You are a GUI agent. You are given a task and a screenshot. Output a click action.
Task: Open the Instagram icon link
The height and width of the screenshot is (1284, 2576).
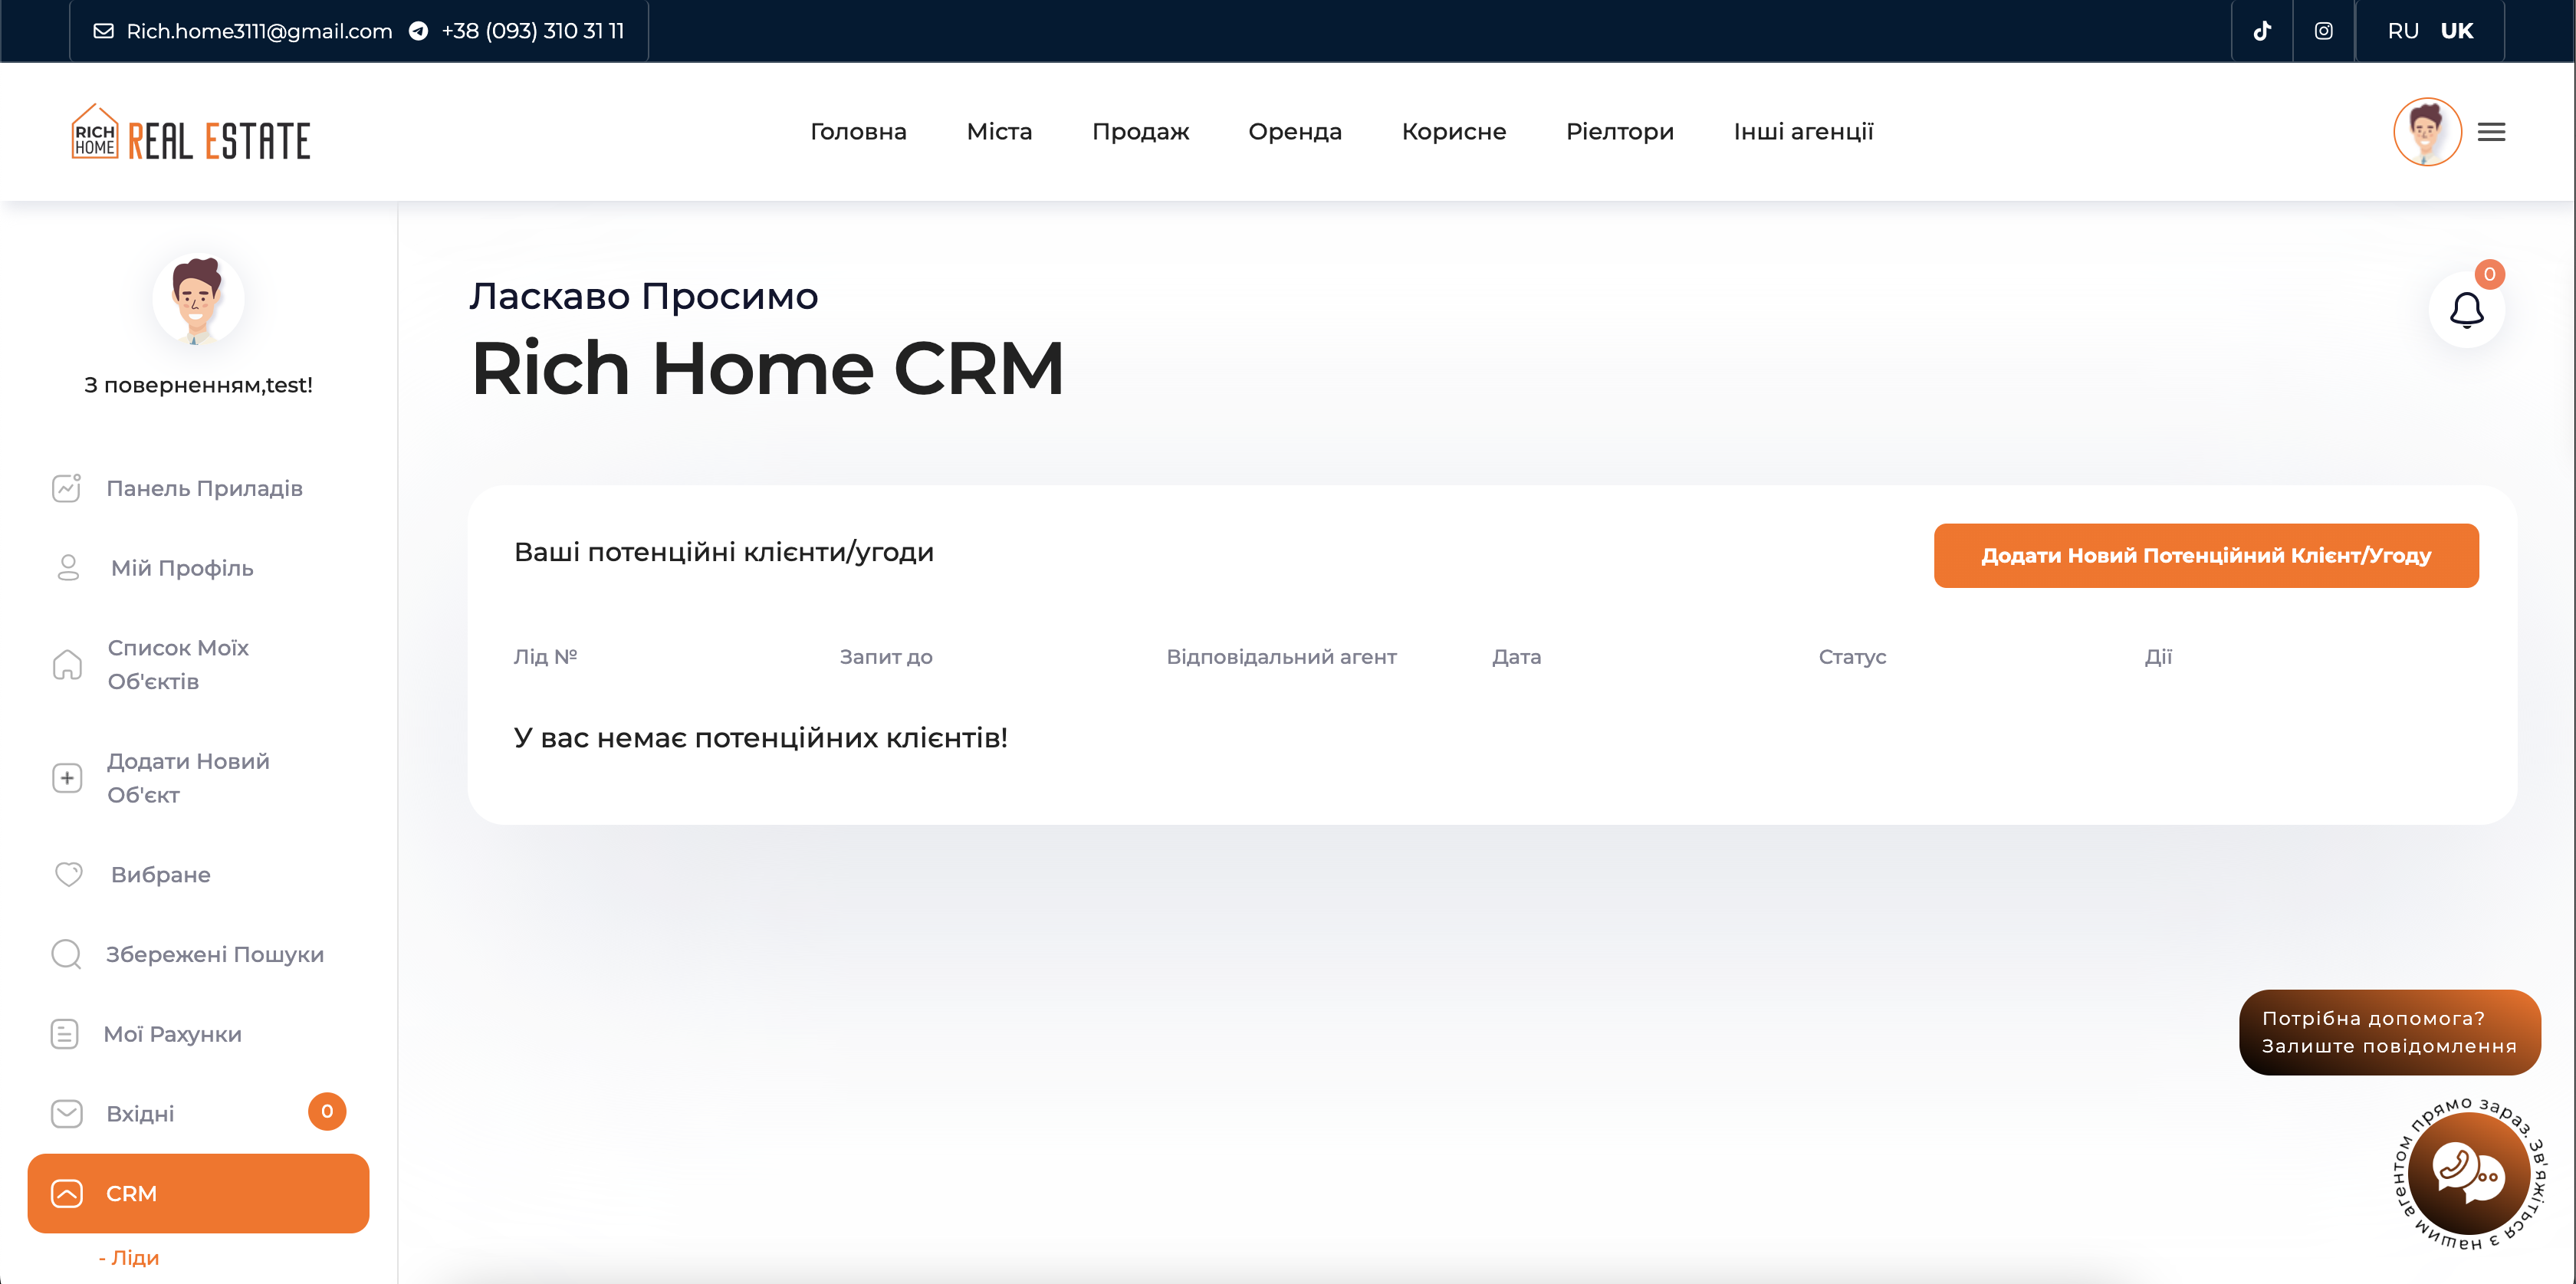(2323, 31)
